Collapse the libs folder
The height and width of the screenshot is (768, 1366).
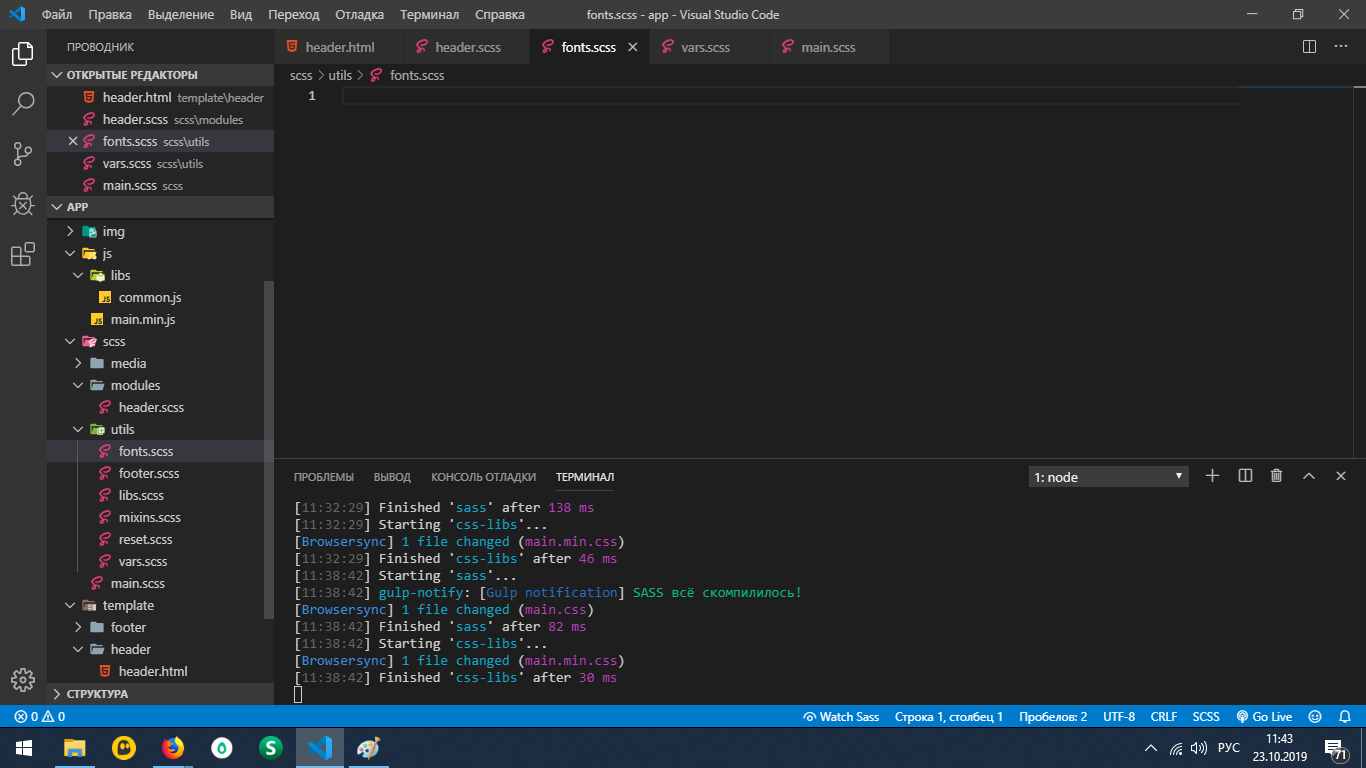(x=78, y=275)
